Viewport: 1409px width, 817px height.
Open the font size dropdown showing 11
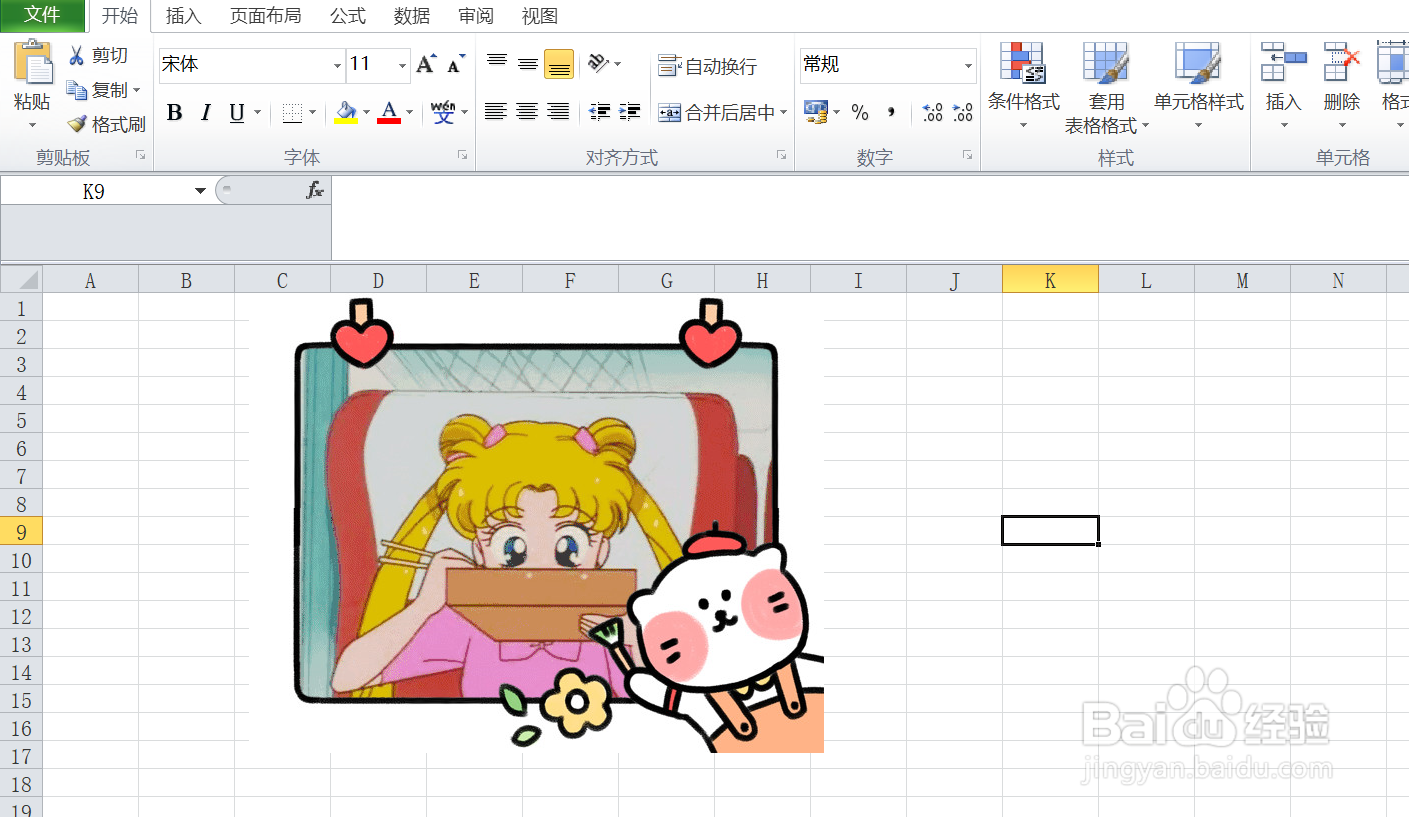pyautogui.click(x=402, y=66)
